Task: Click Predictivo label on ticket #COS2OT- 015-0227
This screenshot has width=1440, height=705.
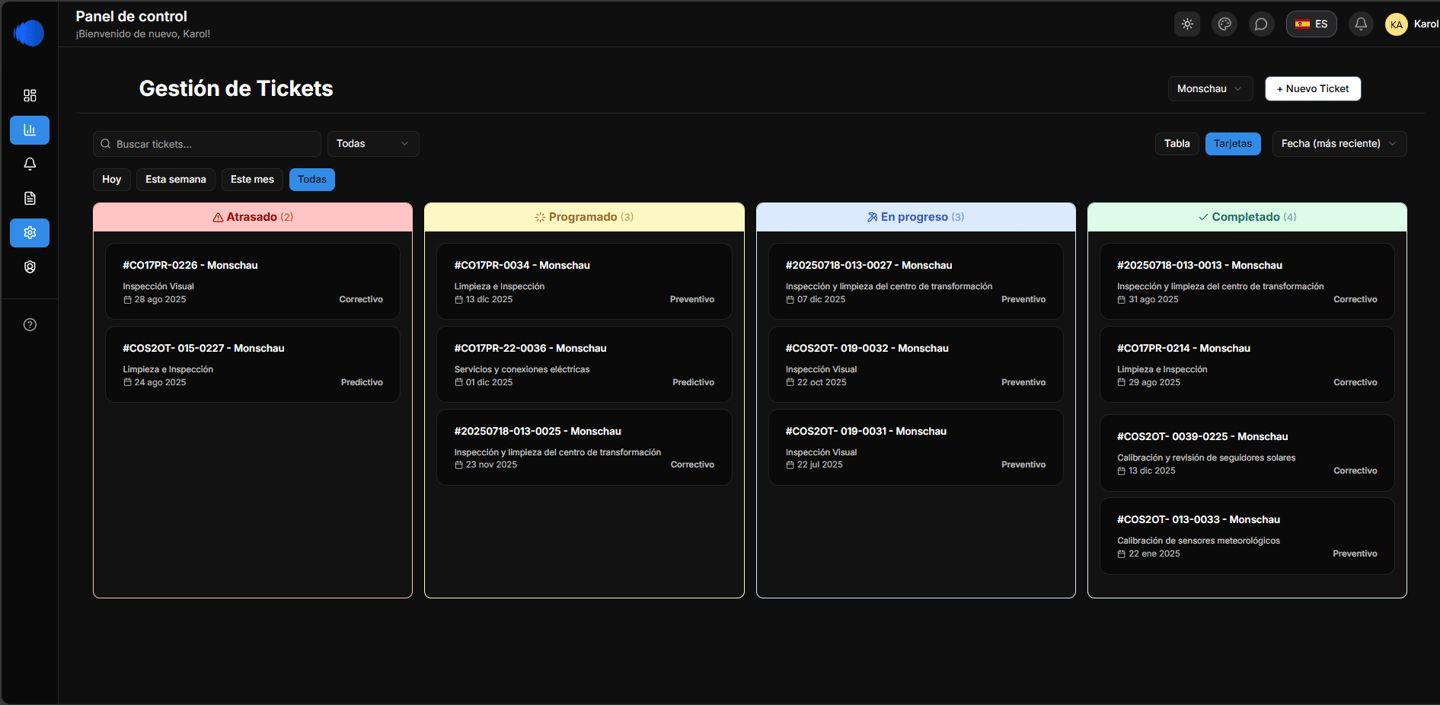Action: (x=362, y=383)
